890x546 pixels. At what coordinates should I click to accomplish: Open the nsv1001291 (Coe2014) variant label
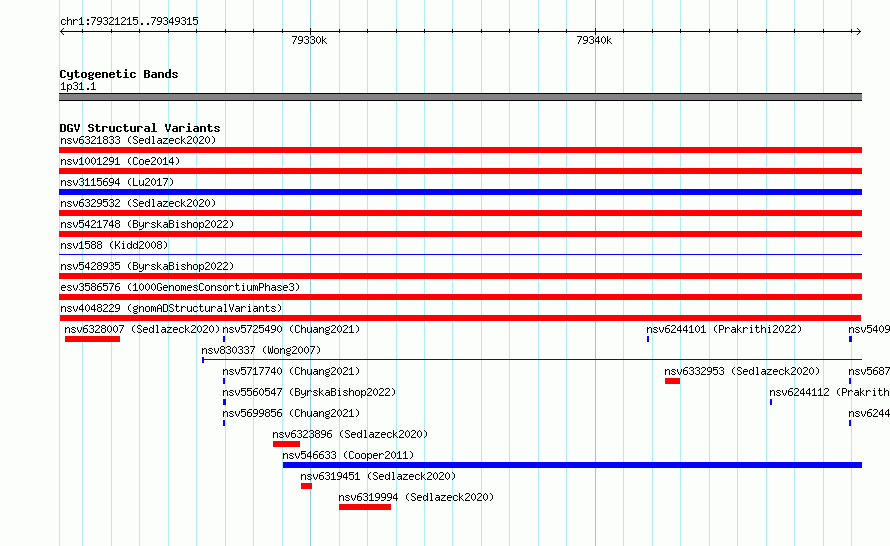click(120, 161)
